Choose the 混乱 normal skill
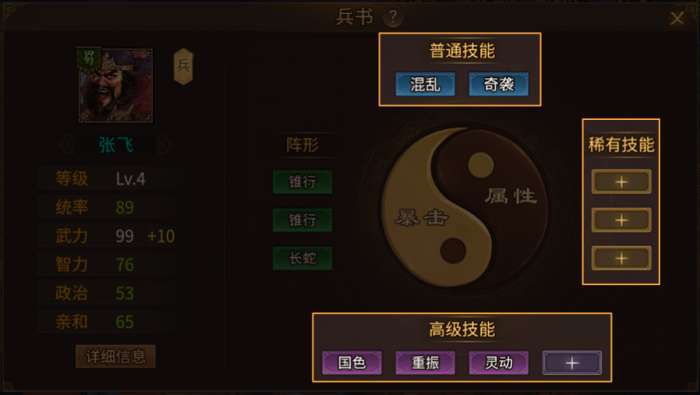The image size is (700, 395). 425,84
